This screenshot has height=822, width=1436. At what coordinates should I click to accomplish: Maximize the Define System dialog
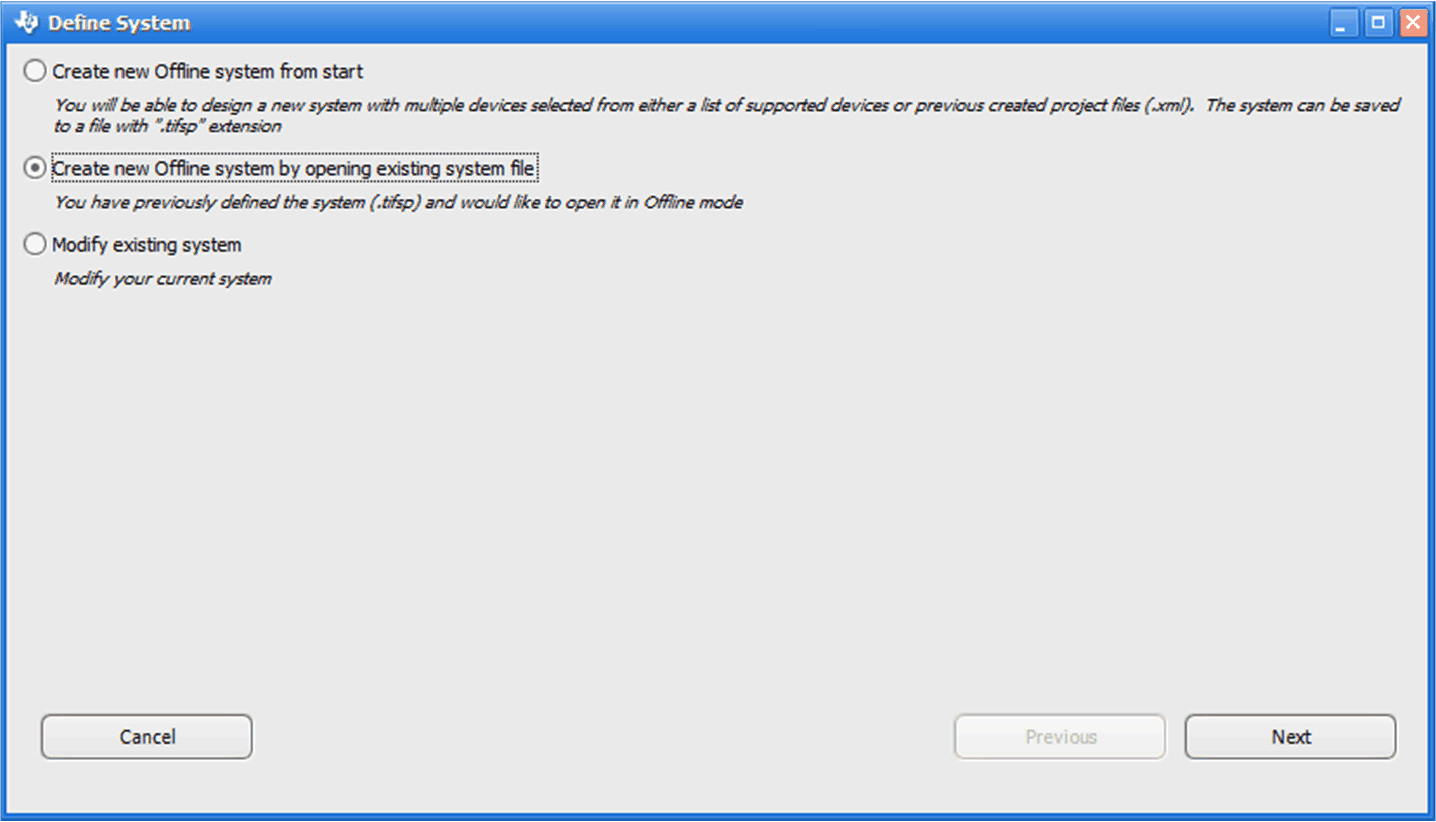[1379, 23]
